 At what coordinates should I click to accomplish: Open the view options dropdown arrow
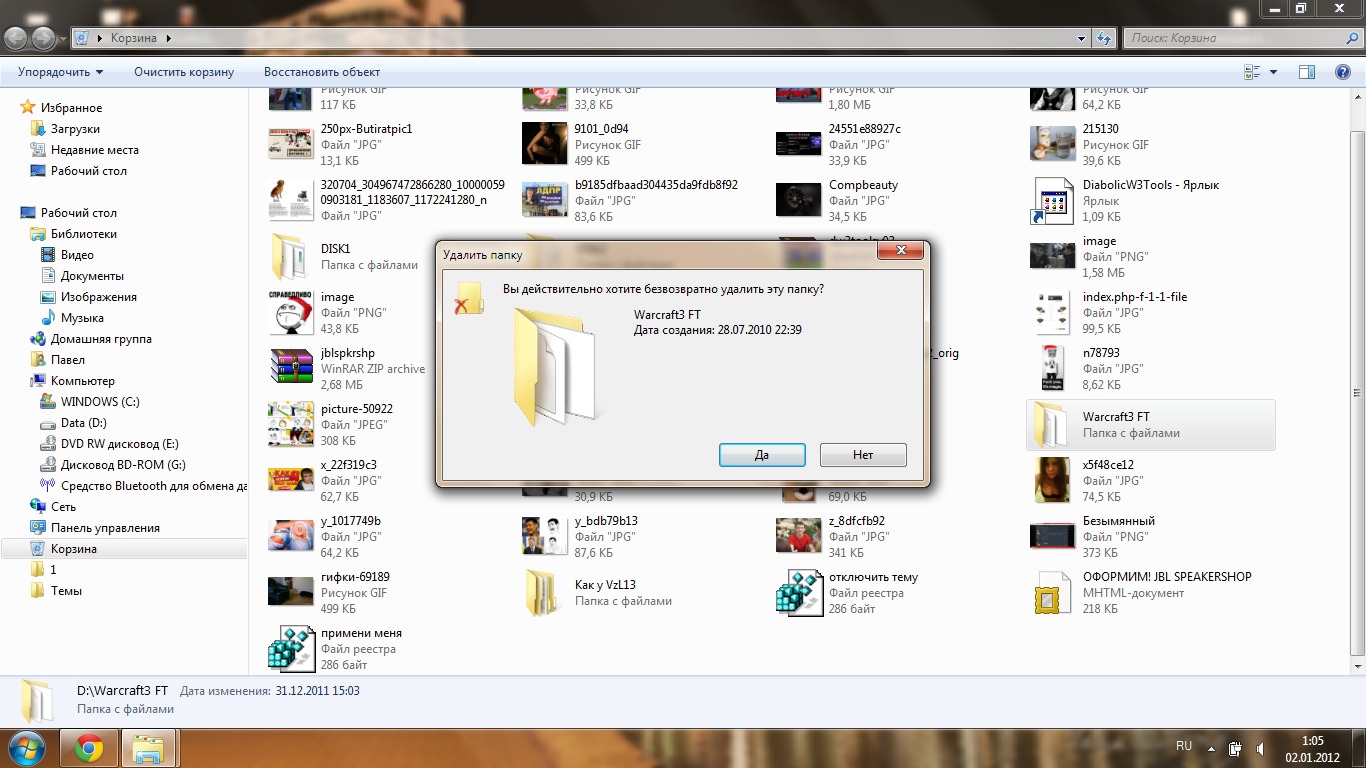1273,72
